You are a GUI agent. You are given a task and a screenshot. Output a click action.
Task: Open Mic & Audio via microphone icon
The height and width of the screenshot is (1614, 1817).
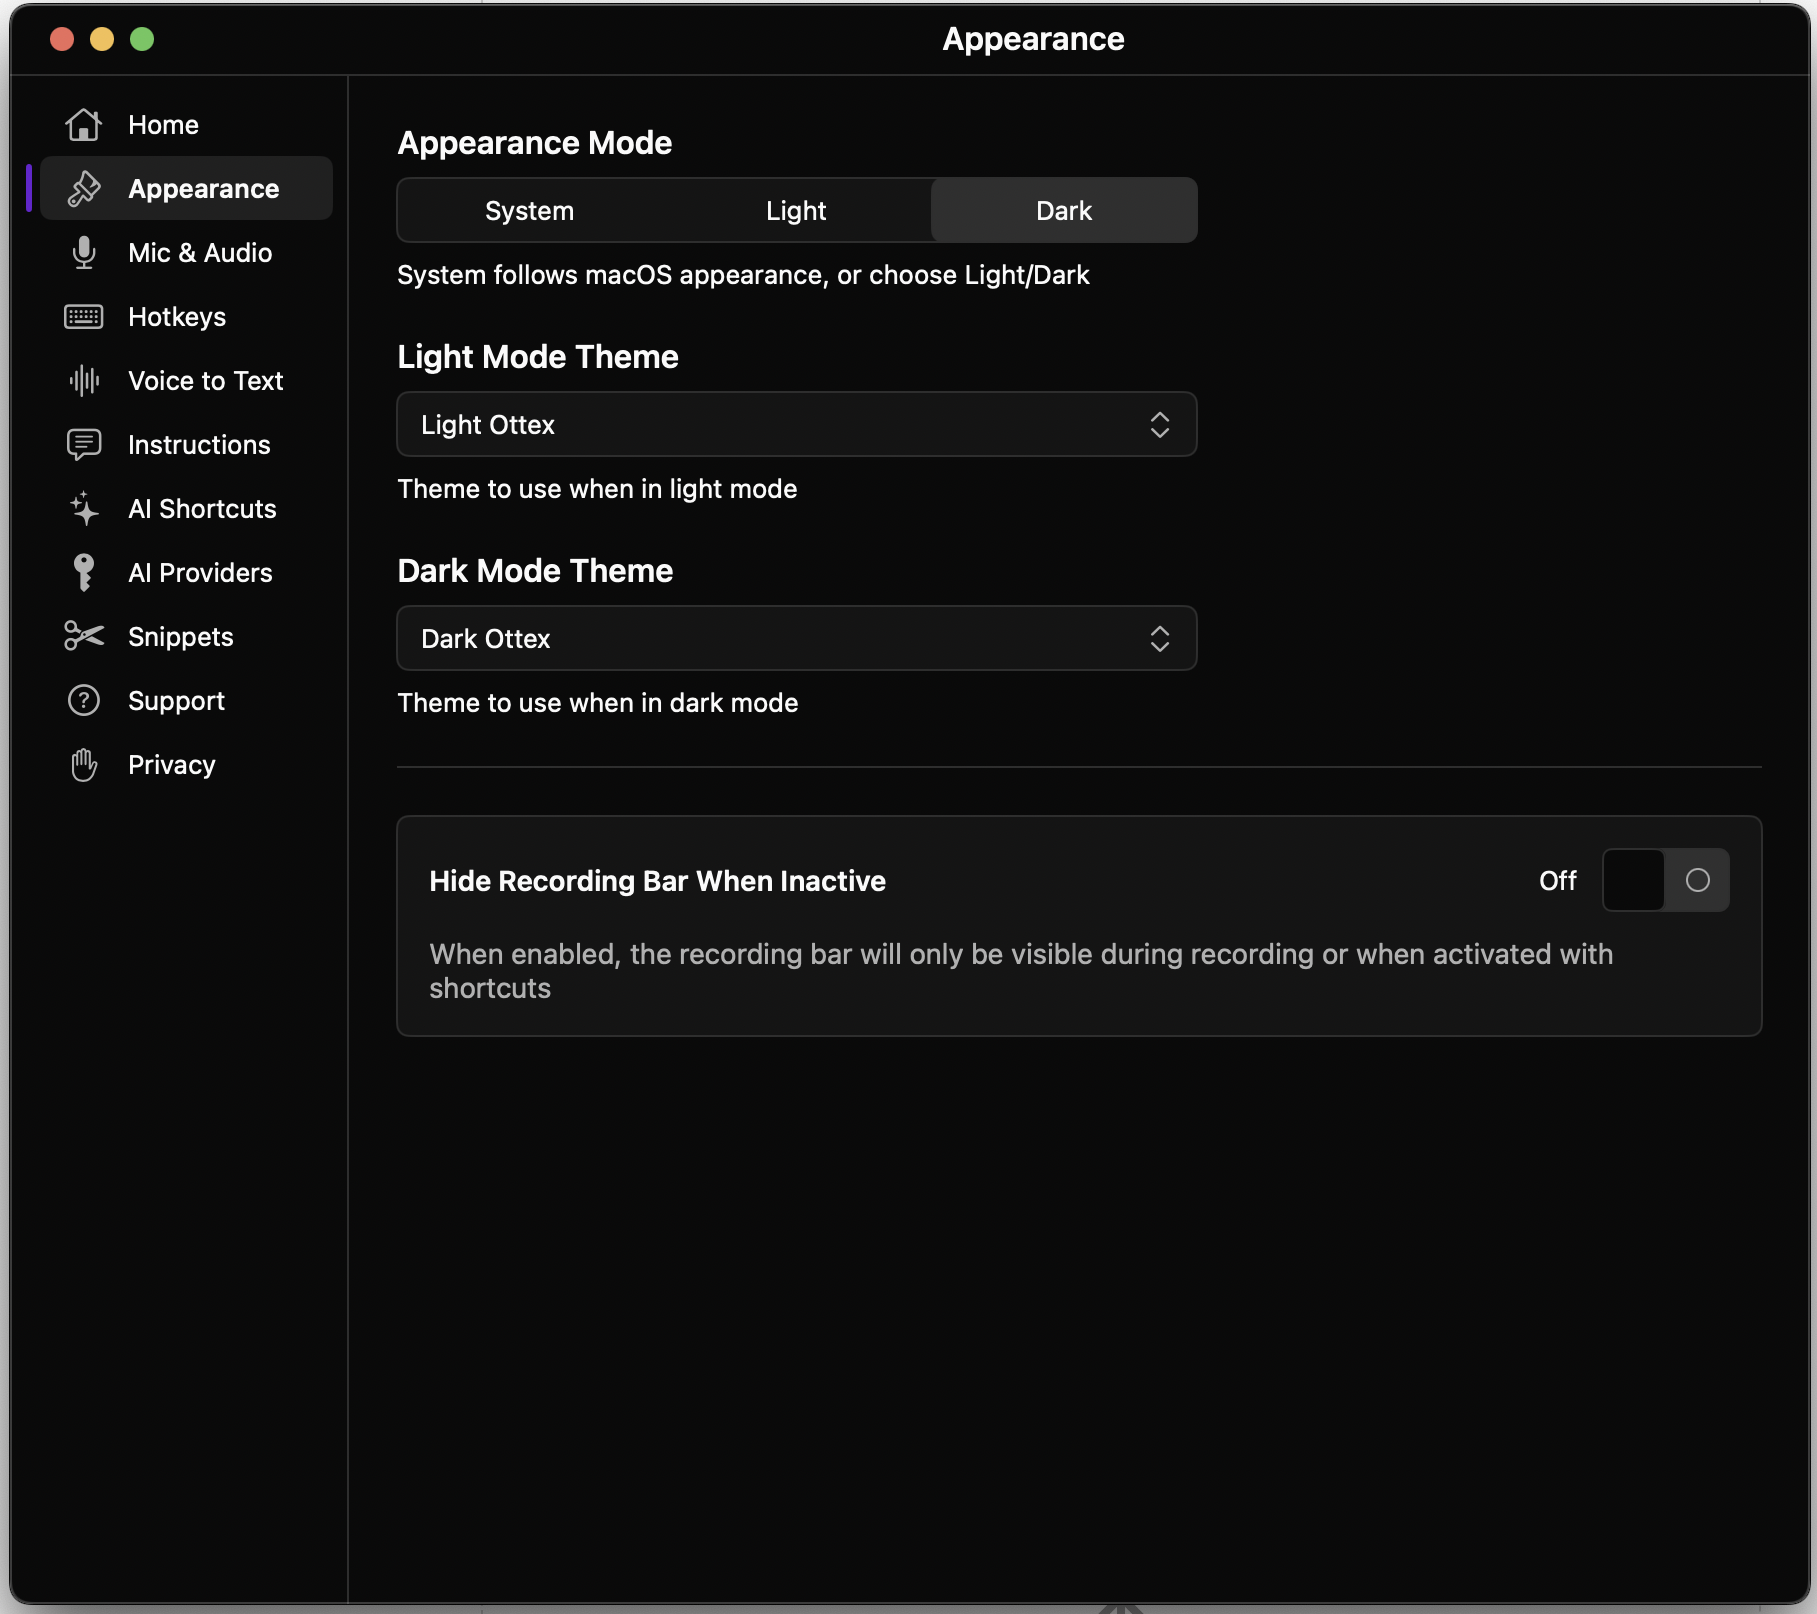click(84, 252)
